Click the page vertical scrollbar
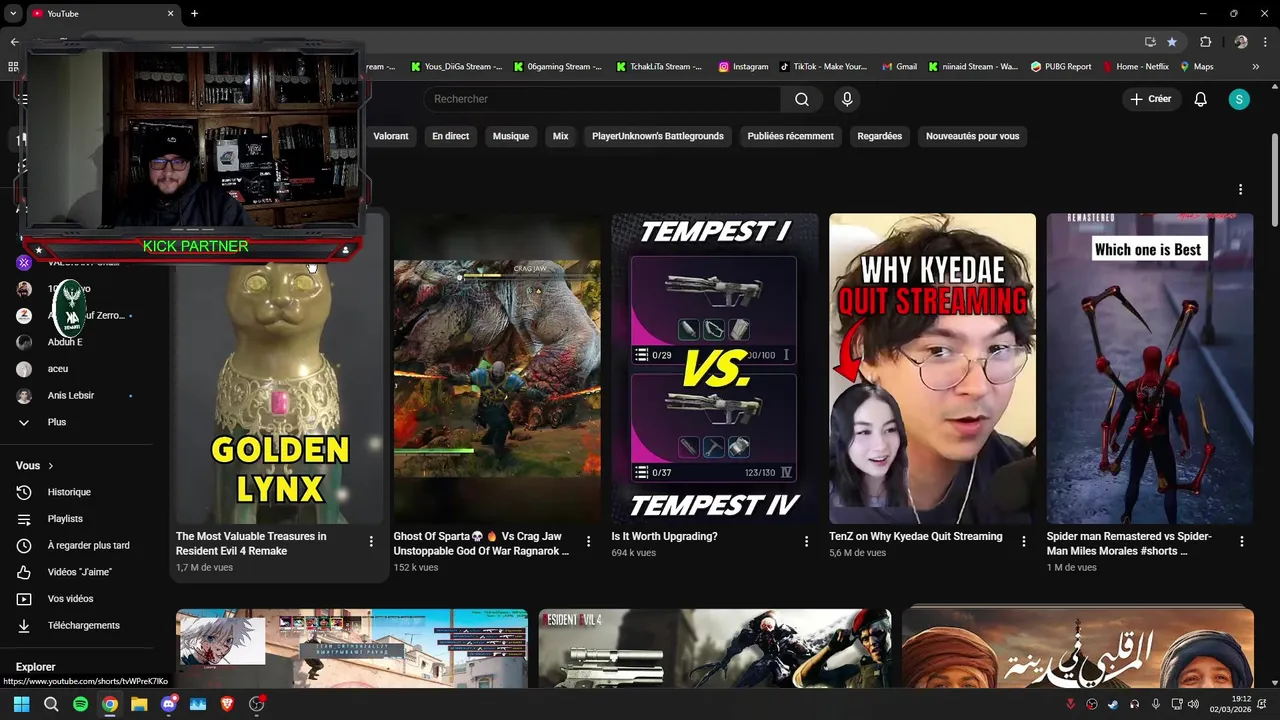1280x720 pixels. click(1274, 180)
